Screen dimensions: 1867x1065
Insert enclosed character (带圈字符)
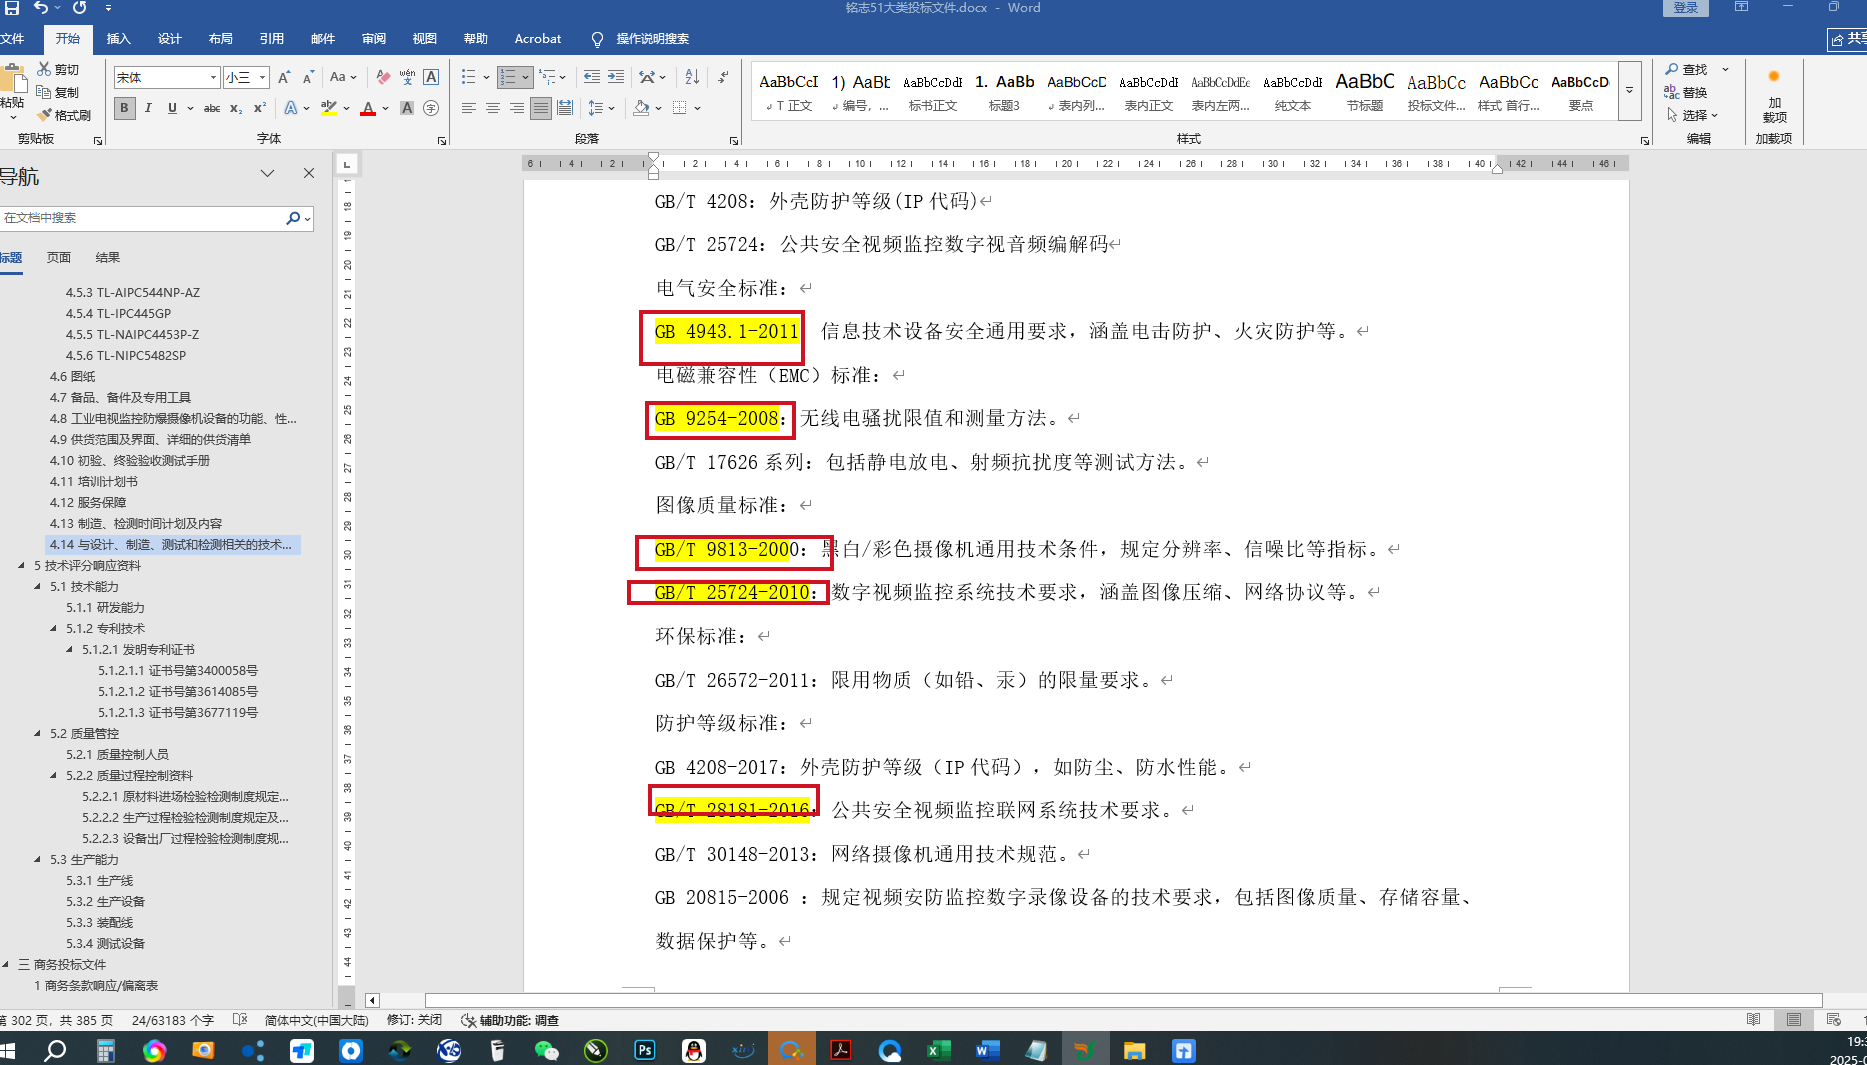[x=431, y=108]
